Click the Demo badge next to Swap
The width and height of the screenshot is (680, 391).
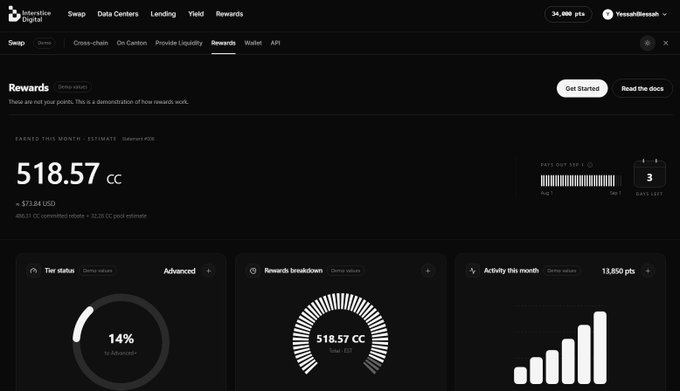coord(44,43)
